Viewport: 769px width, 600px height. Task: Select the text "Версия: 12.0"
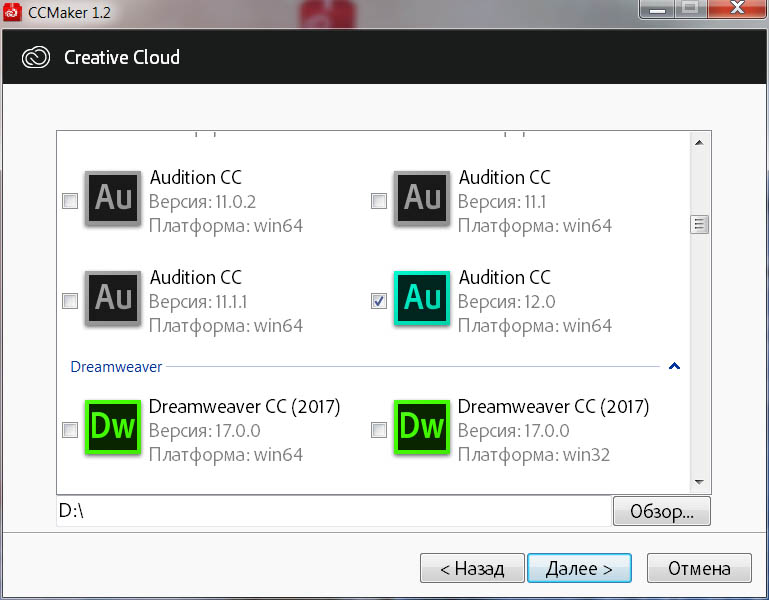coord(506,302)
